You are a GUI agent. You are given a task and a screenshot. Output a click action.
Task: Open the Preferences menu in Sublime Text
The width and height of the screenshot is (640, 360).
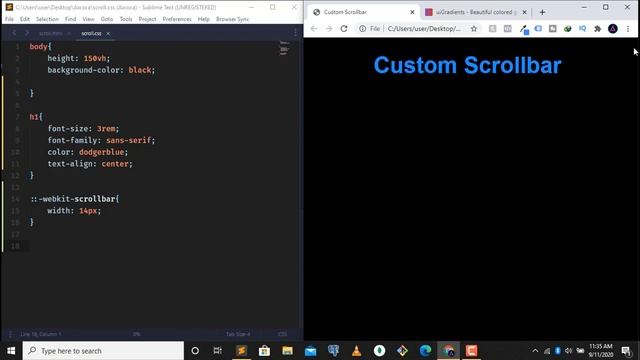click(177, 19)
